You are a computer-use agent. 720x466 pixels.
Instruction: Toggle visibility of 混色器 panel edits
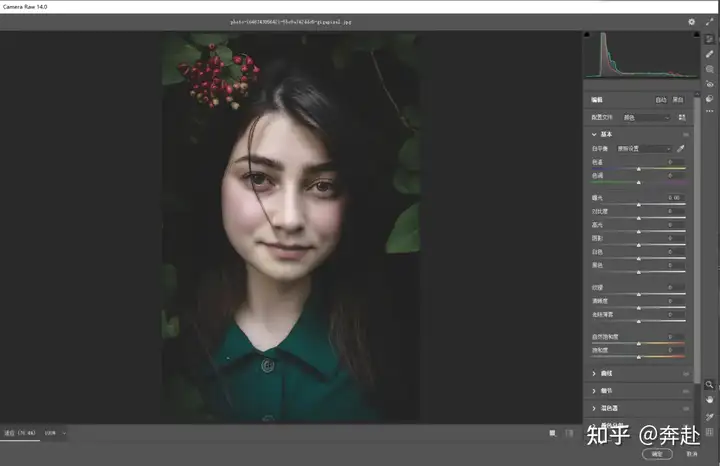tap(686, 408)
